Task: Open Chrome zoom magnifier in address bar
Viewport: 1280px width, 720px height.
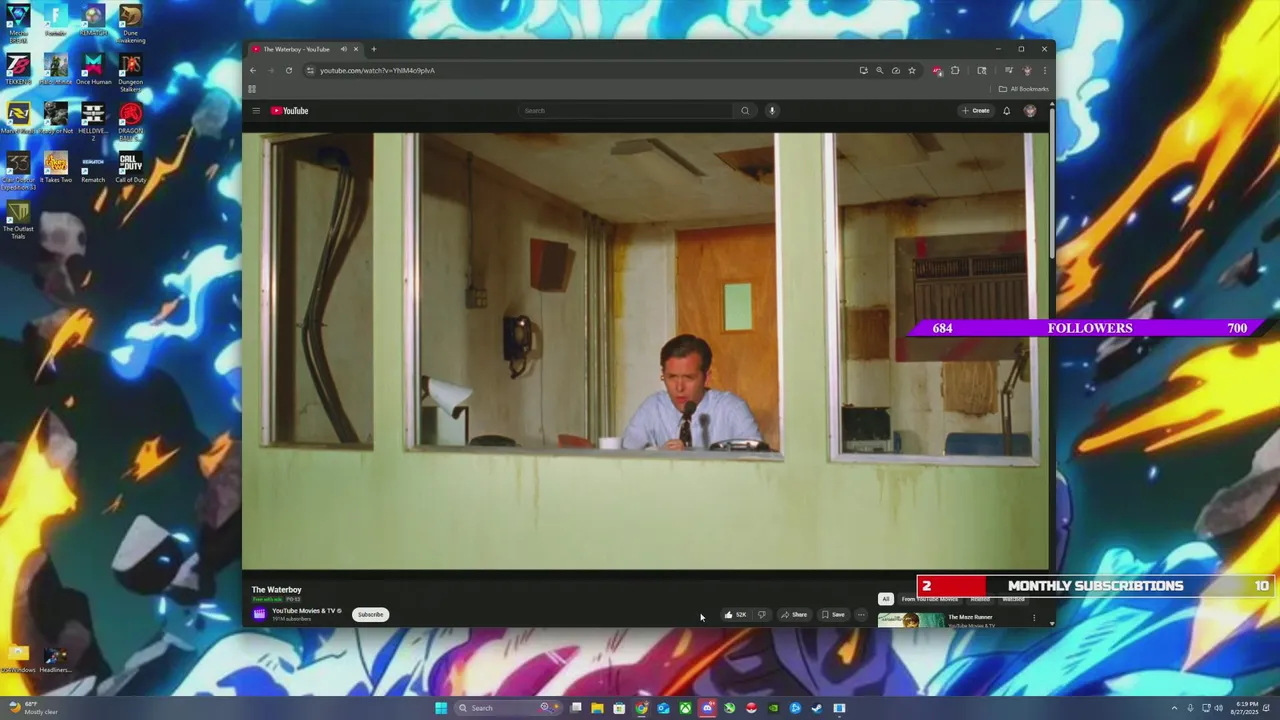Action: (880, 70)
